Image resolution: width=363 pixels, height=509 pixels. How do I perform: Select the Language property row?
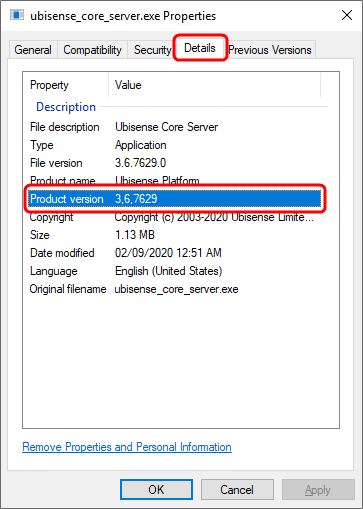tap(175, 271)
